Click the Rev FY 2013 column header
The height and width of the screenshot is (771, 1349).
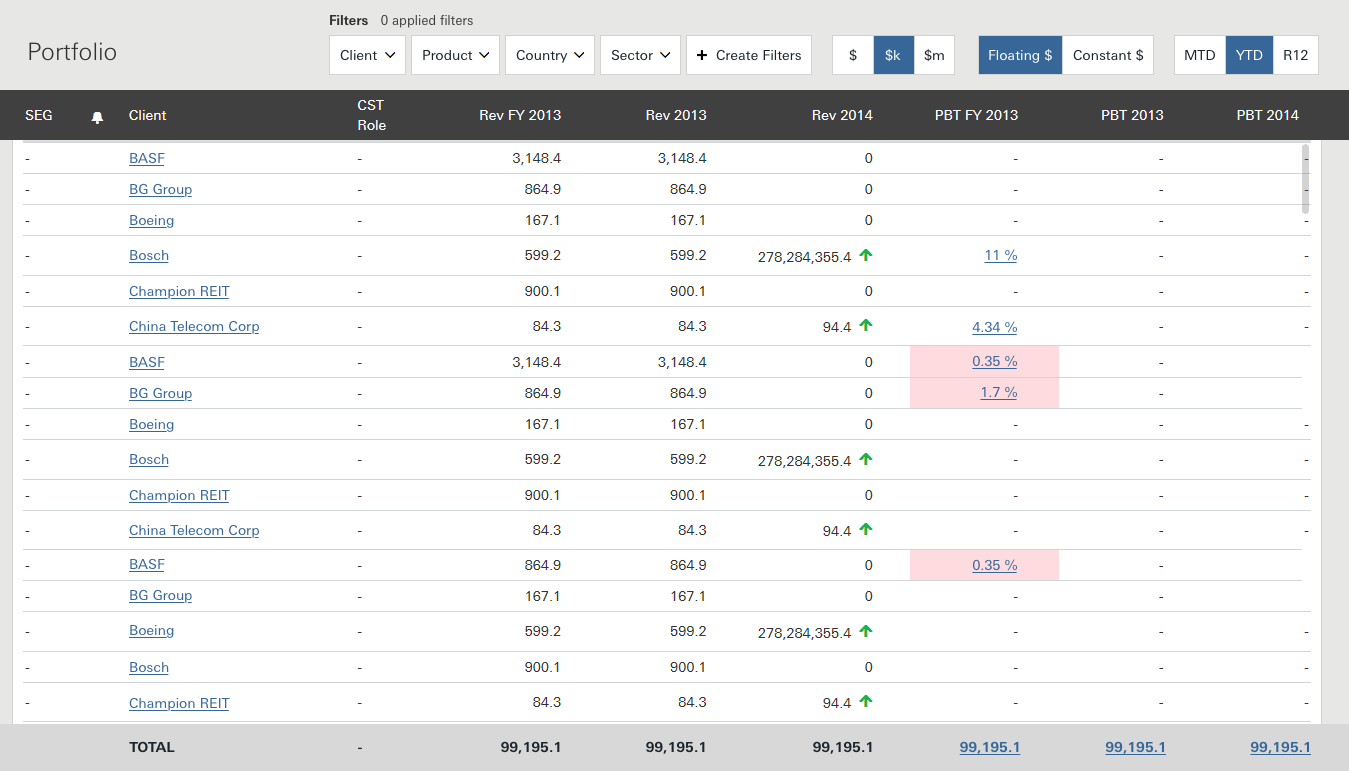tap(520, 115)
